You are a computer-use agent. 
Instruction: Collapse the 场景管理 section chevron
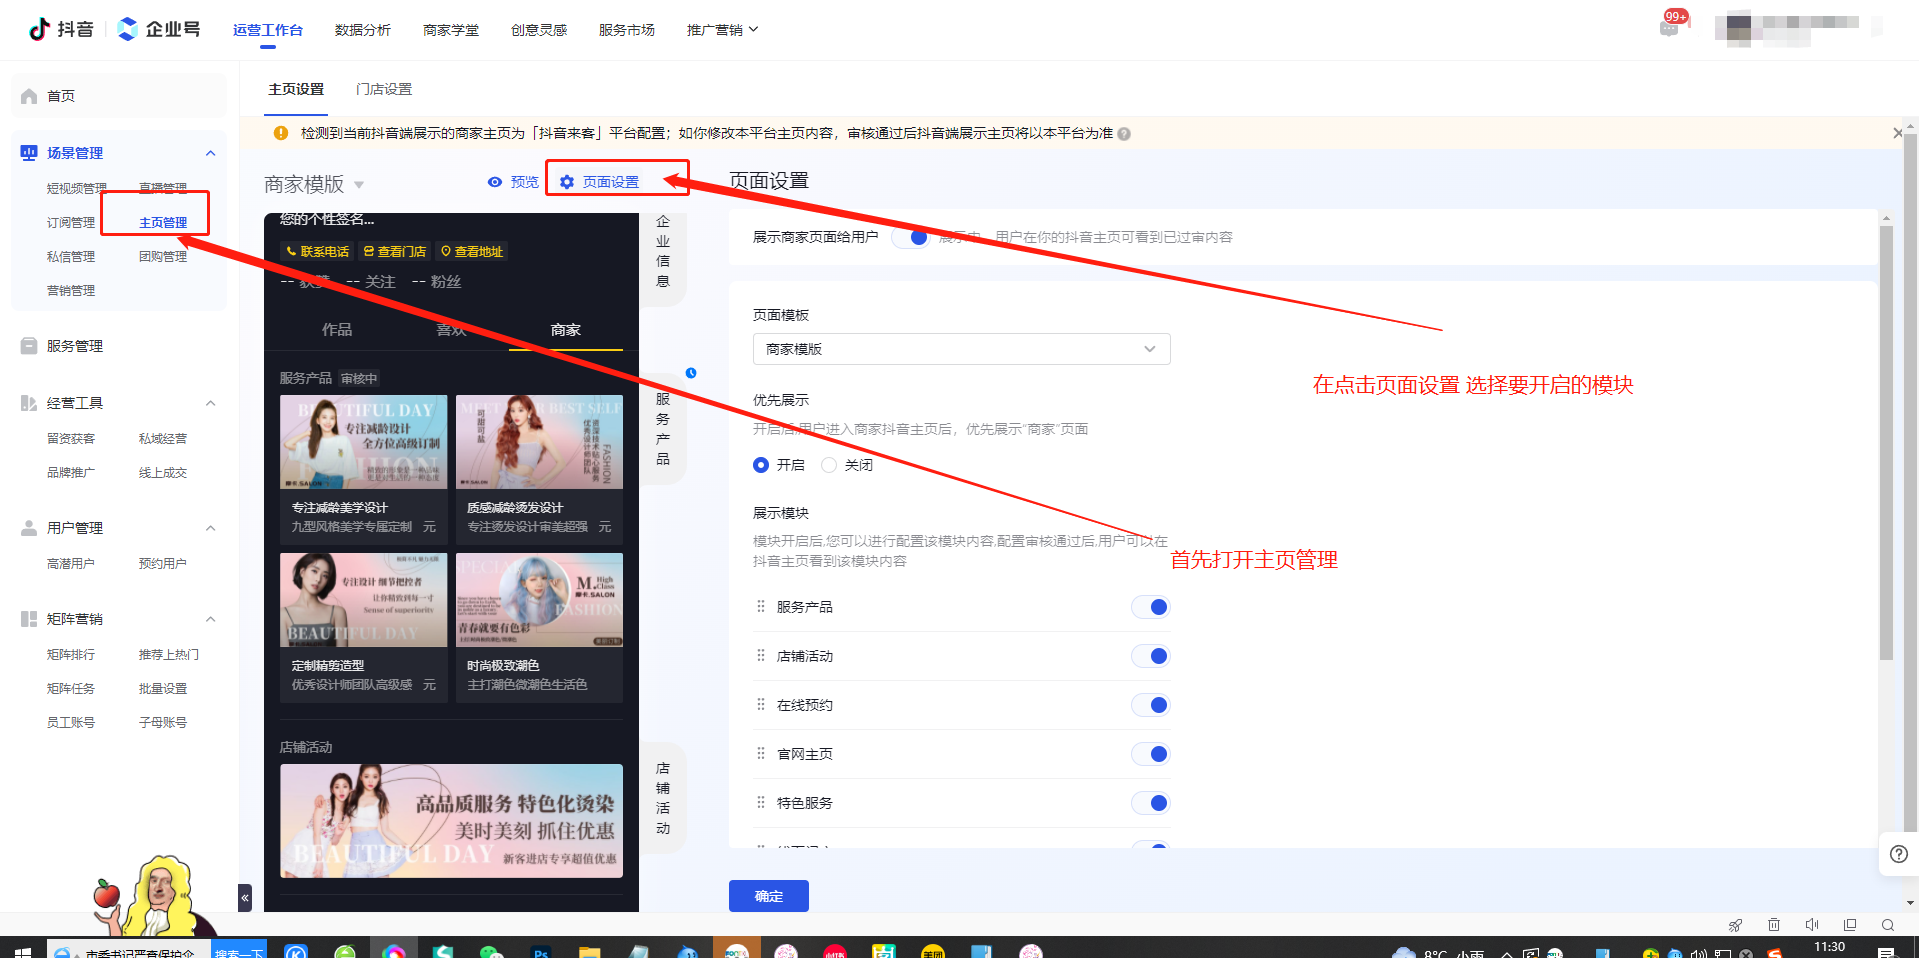[210, 153]
